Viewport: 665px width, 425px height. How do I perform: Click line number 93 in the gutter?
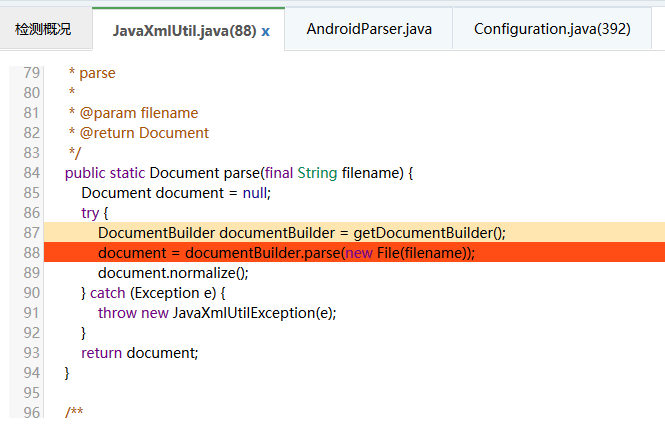tap(32, 353)
